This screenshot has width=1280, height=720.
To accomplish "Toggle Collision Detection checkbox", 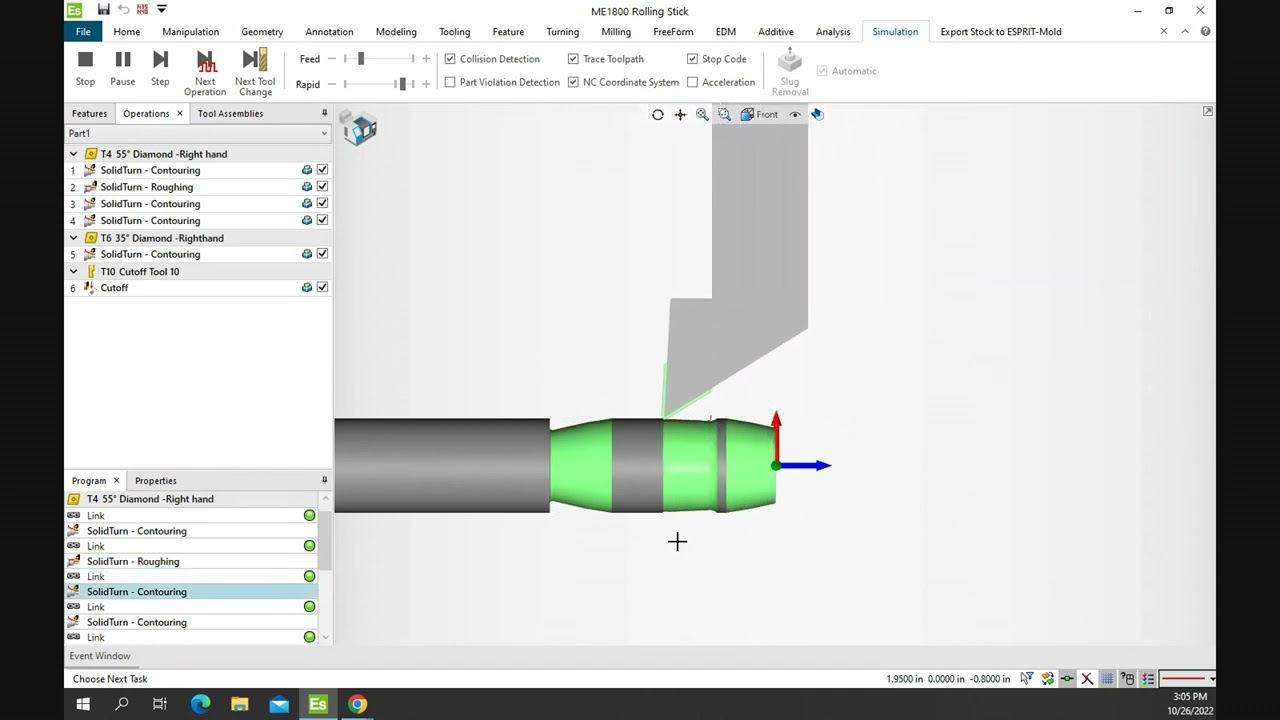I will click(x=450, y=59).
